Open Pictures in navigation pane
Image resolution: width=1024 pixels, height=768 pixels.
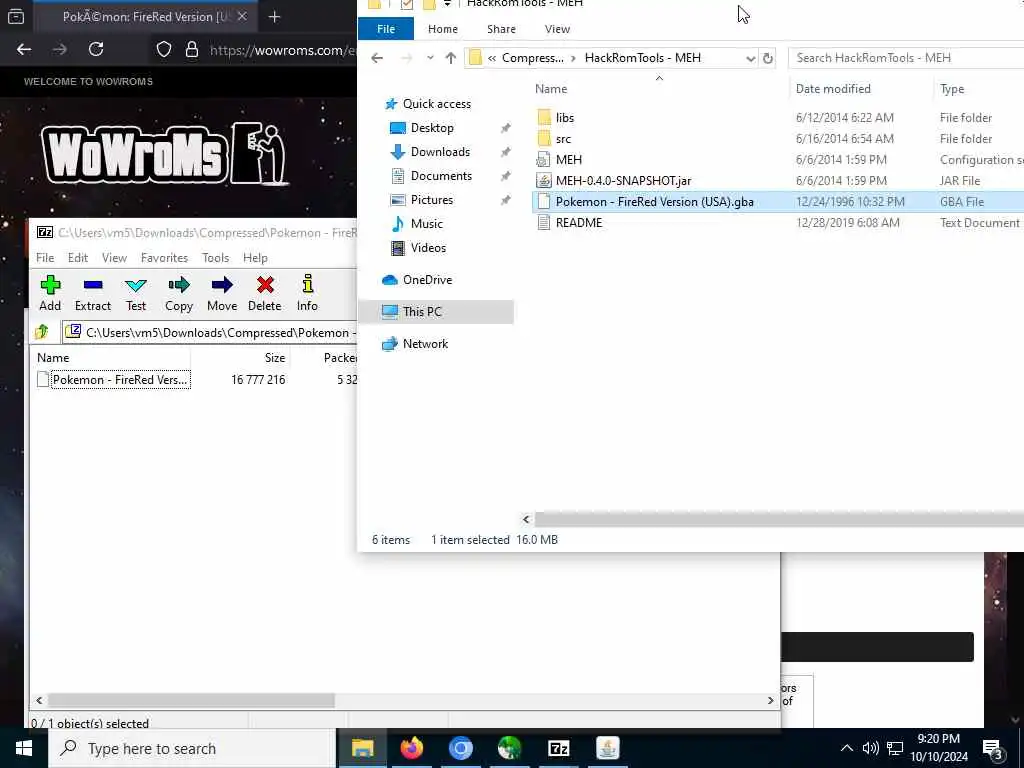[431, 200]
